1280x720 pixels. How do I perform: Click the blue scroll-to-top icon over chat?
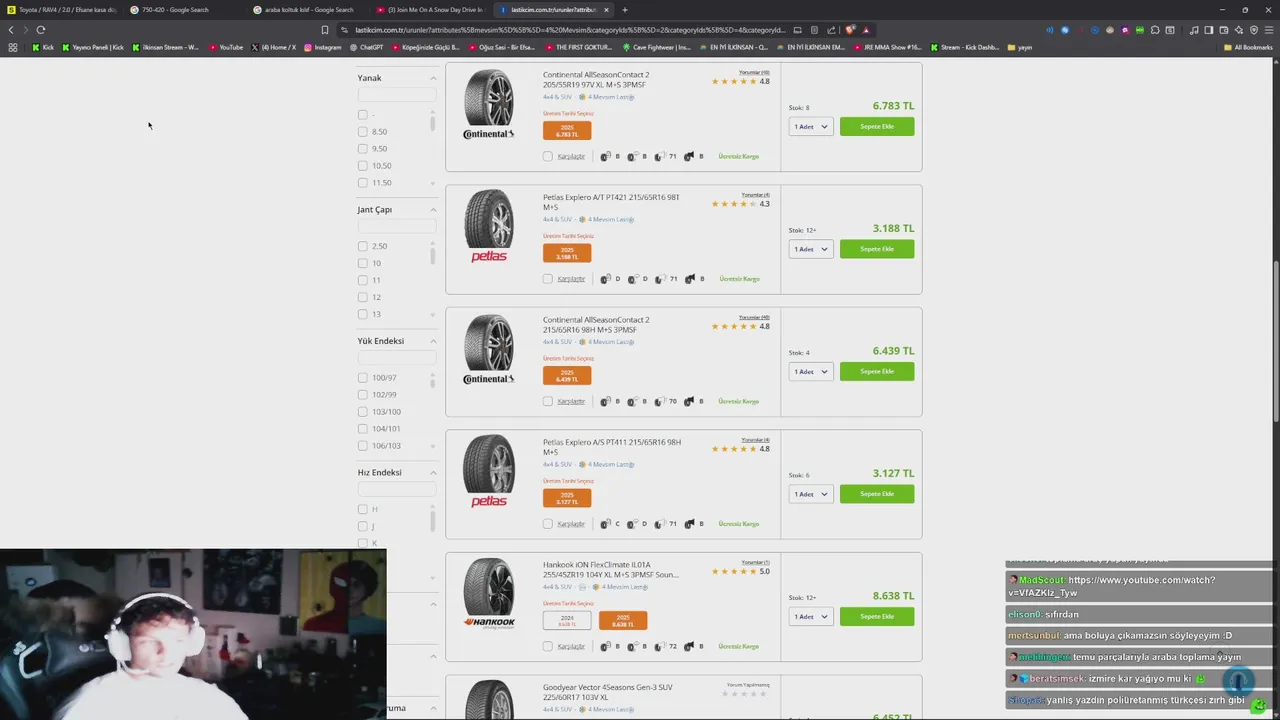pyautogui.click(x=1238, y=682)
